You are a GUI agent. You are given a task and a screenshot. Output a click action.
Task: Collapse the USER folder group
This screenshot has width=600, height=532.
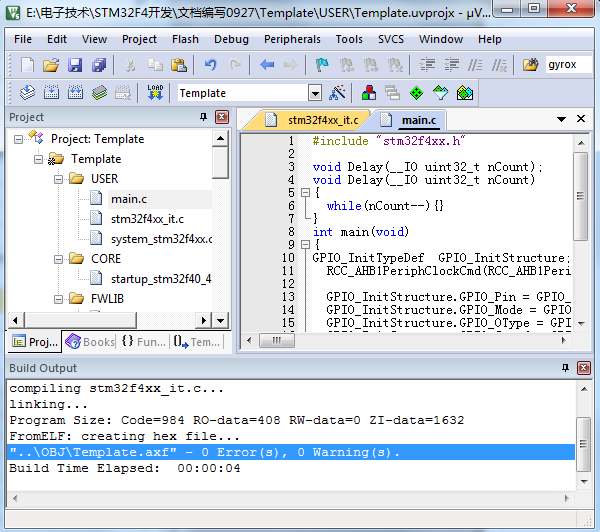(58, 179)
